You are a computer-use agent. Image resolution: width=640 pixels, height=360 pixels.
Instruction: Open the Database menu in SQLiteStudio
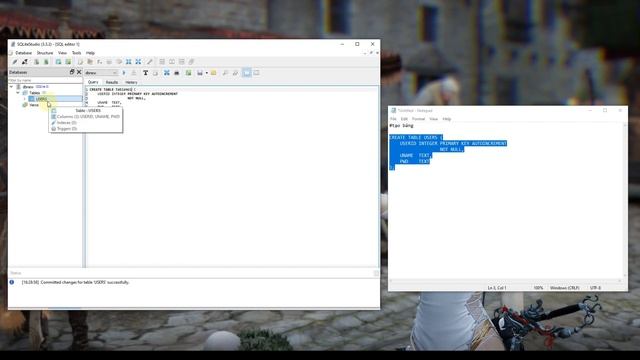coord(23,53)
